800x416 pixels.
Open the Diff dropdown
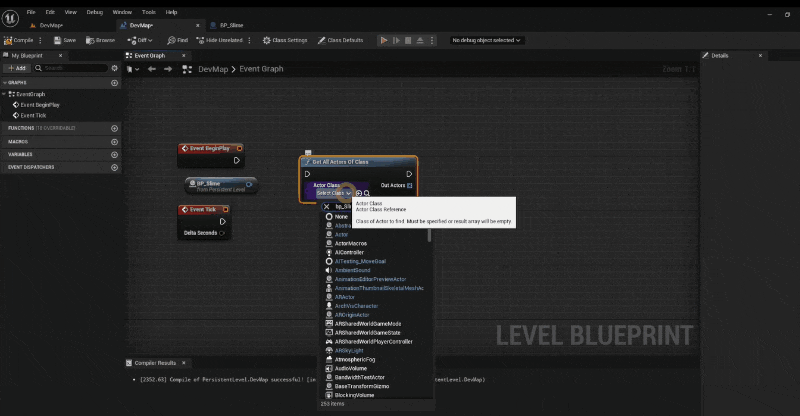coord(140,40)
